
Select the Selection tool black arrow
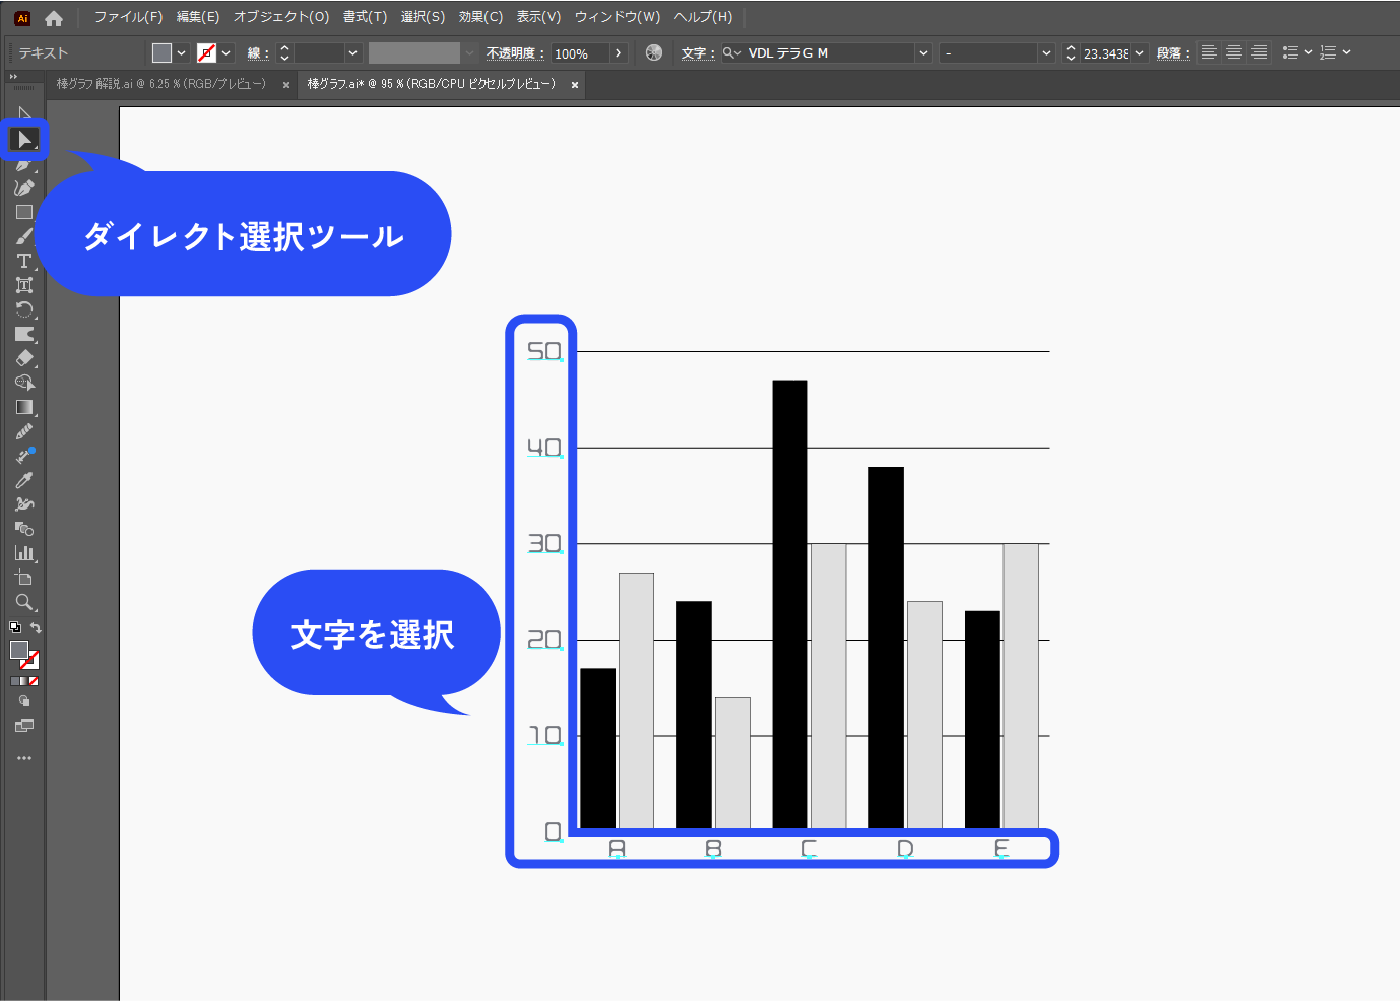tap(24, 113)
